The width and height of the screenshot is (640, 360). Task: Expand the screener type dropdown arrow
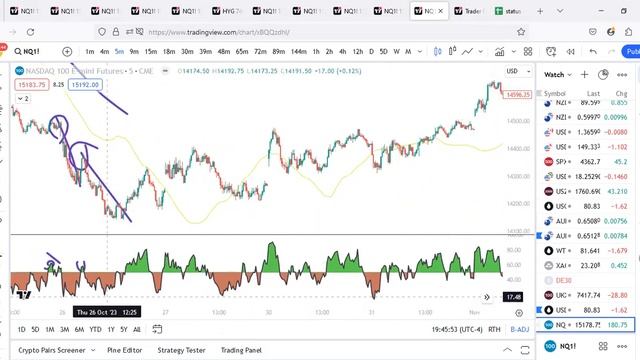click(93, 350)
